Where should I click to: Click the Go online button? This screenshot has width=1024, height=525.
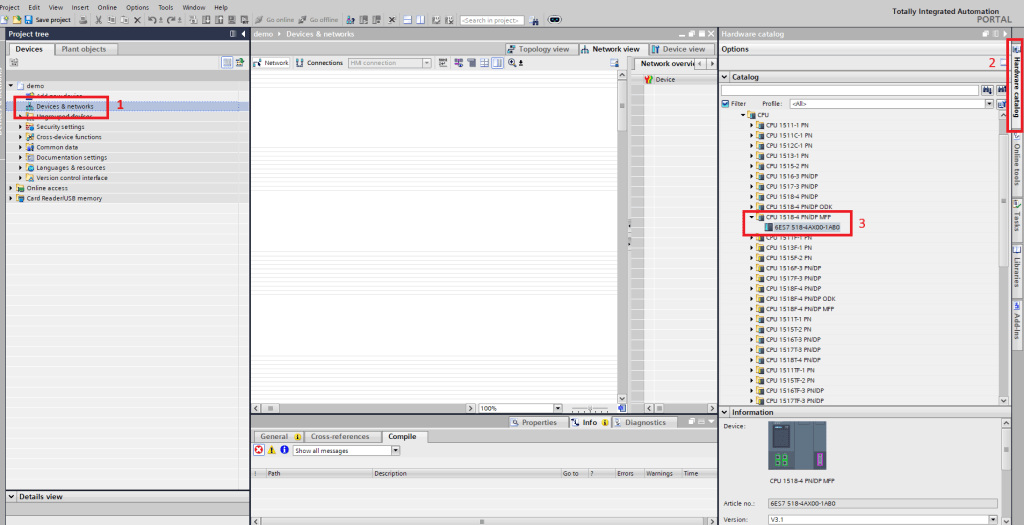pyautogui.click(x=274, y=20)
